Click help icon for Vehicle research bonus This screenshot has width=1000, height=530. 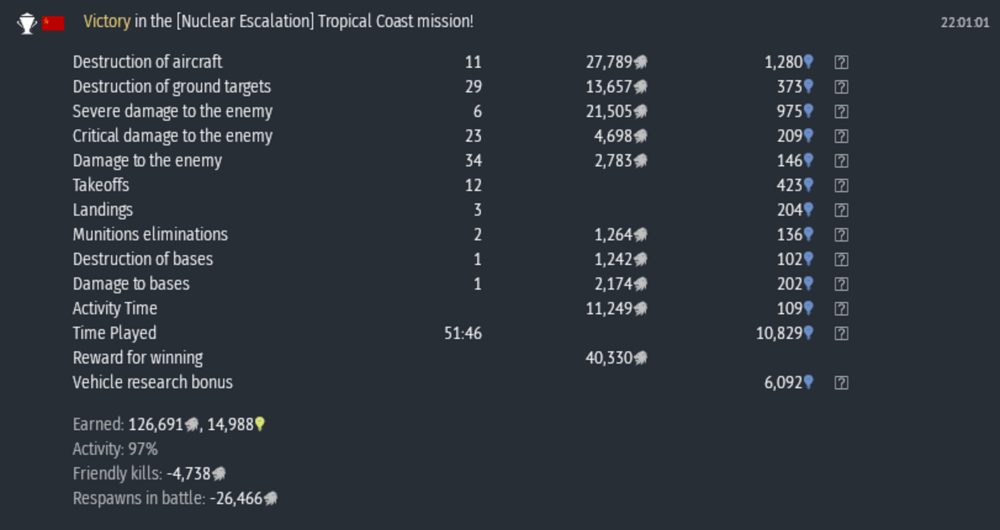coord(841,382)
